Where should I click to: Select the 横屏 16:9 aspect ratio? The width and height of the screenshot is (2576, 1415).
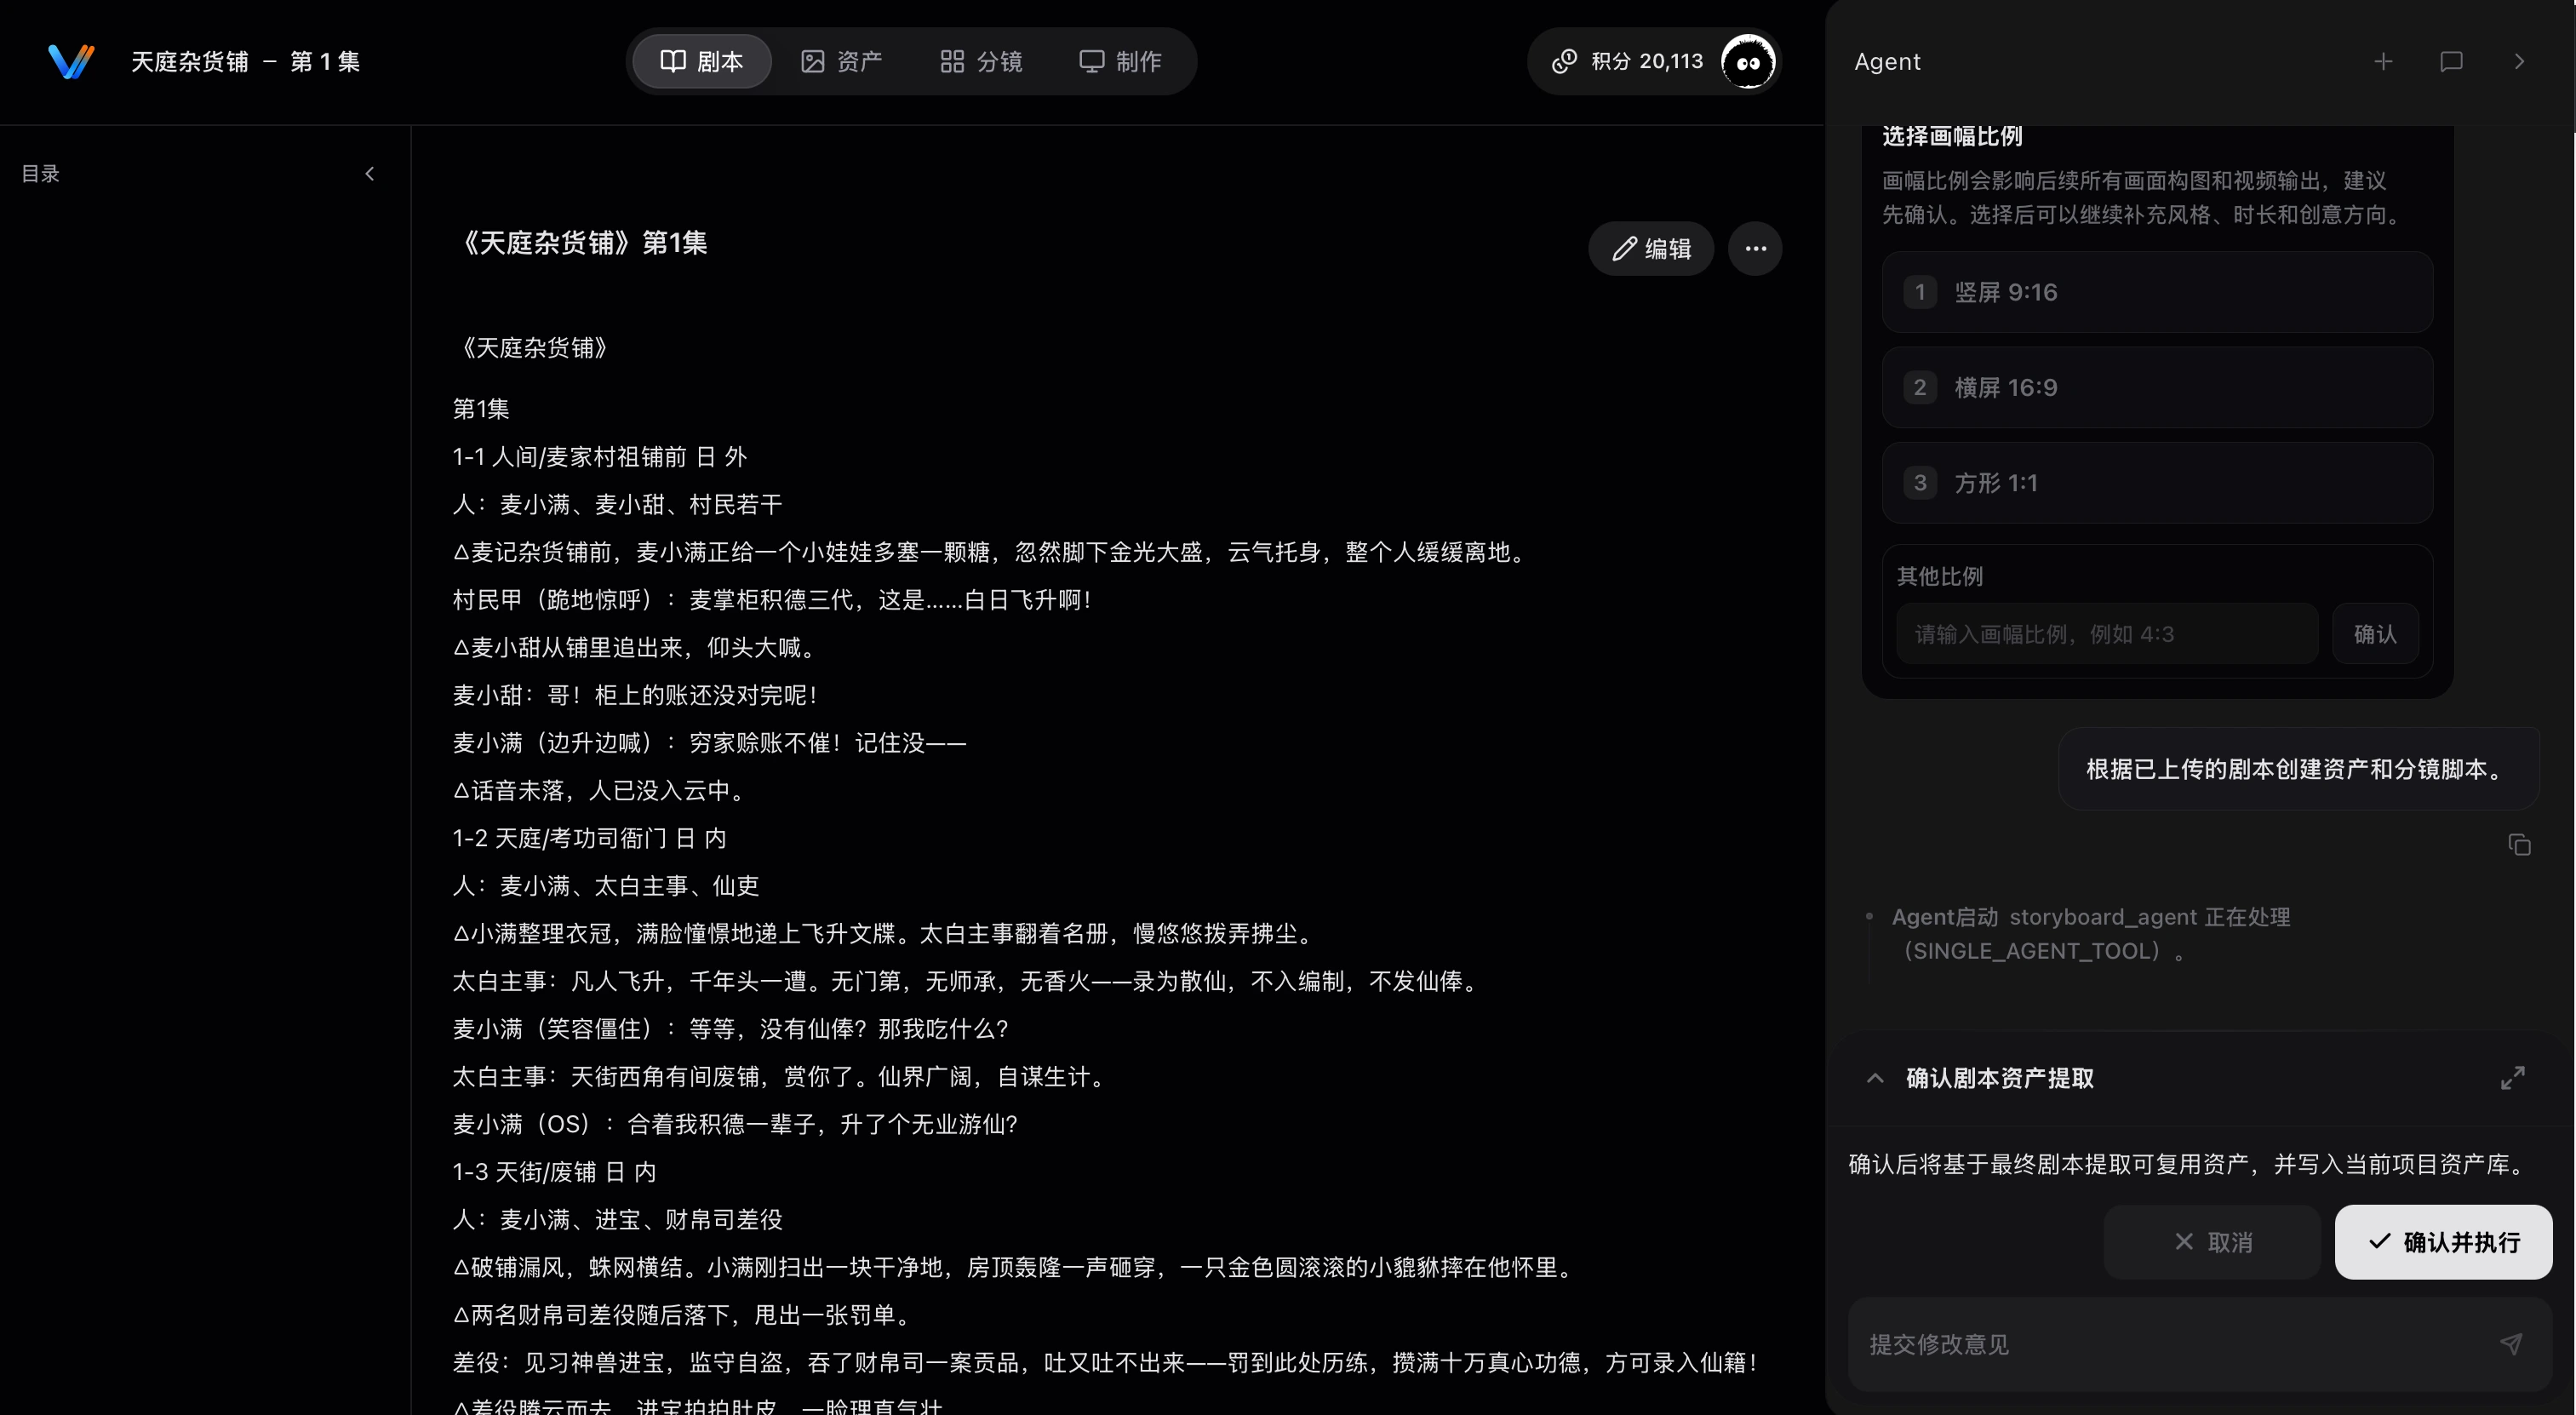pyautogui.click(x=2157, y=387)
